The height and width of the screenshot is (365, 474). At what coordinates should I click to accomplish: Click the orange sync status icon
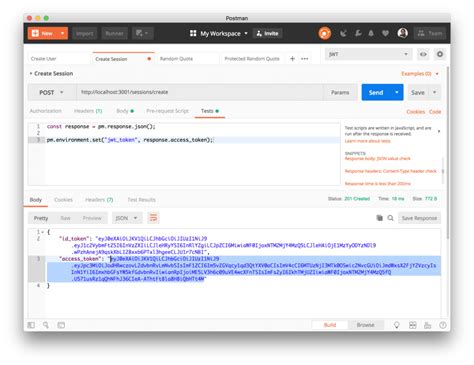[x=324, y=33]
